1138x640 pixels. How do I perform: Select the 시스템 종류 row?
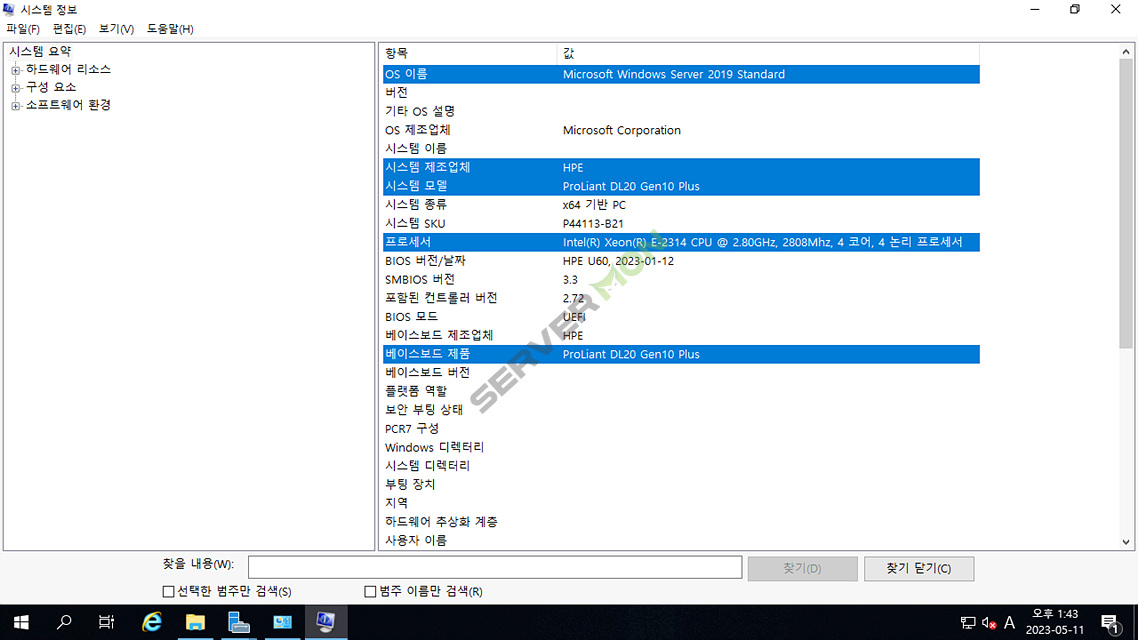click(681, 205)
